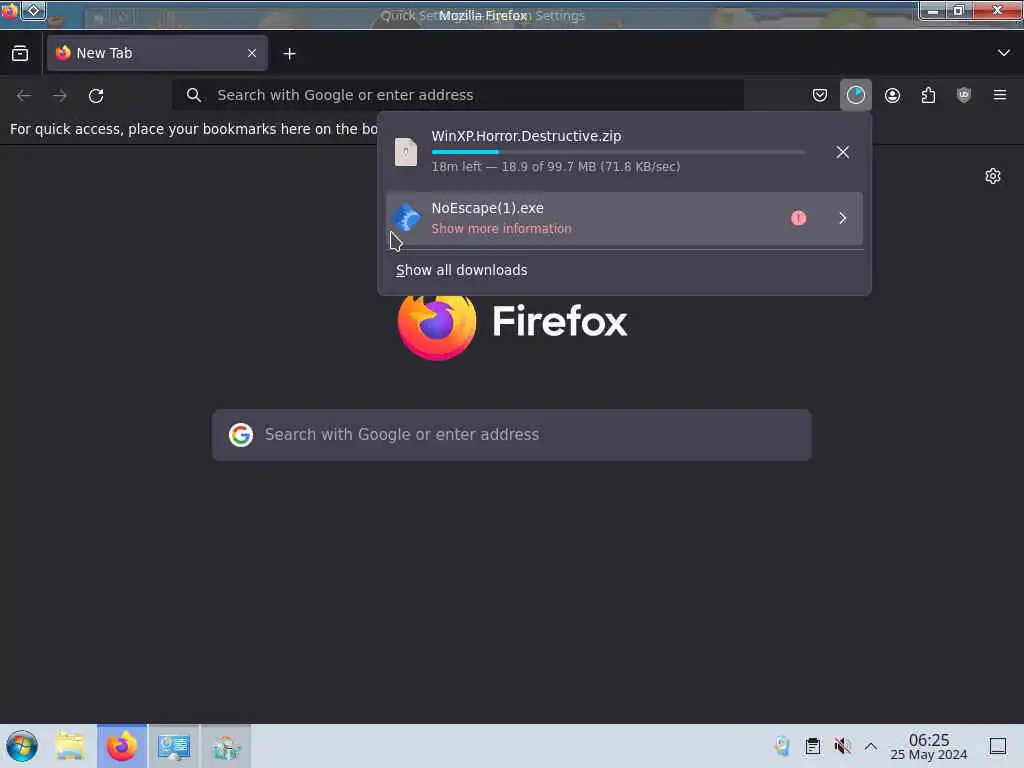Expand NoEscape(1).exe details arrow
The width and height of the screenshot is (1024, 768).
coord(842,218)
